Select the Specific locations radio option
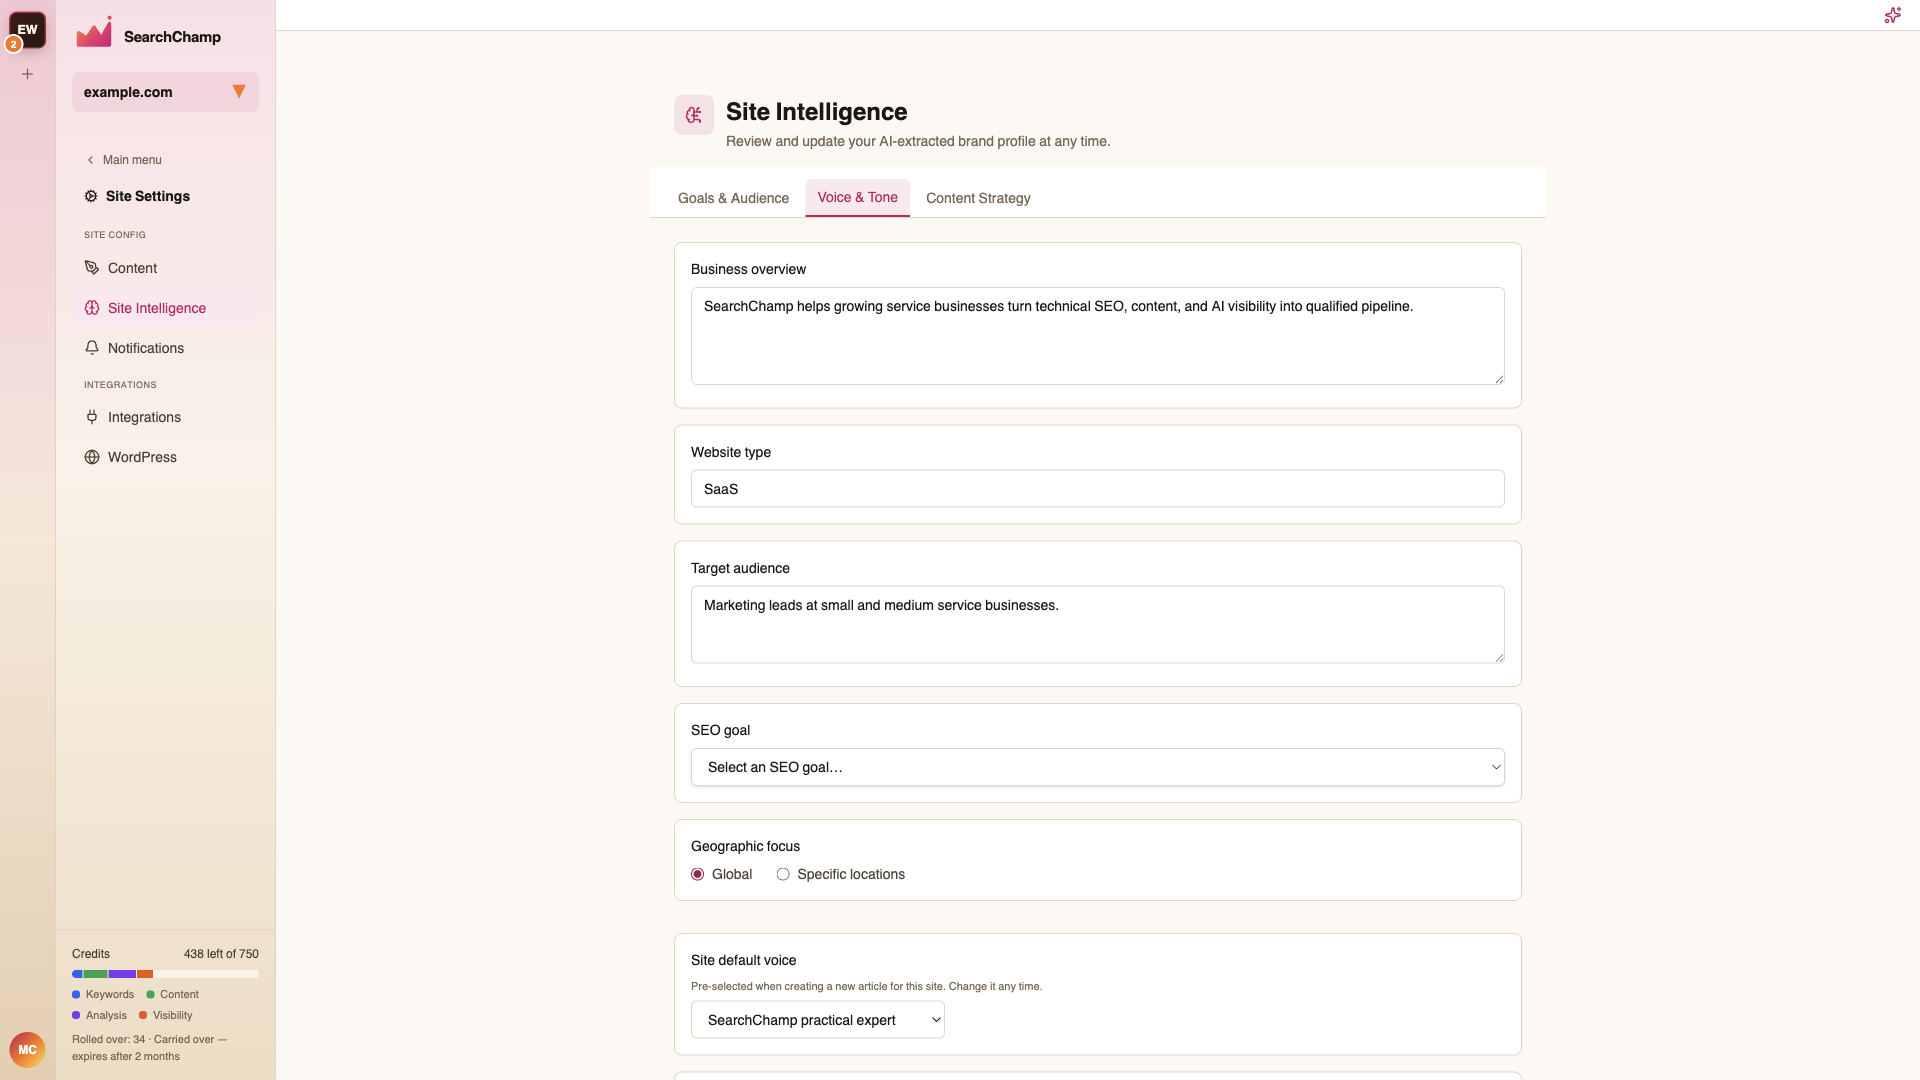This screenshot has height=1080, width=1920. tap(783, 874)
